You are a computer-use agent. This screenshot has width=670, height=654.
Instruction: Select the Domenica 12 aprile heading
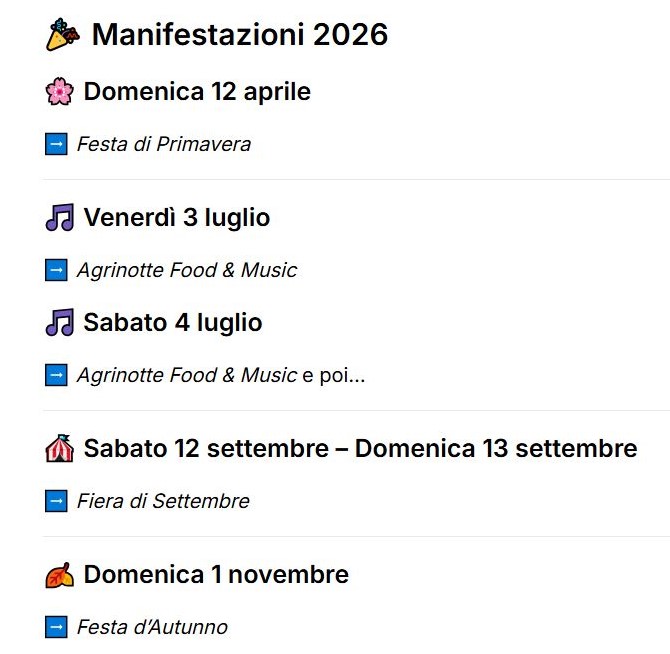tap(197, 92)
